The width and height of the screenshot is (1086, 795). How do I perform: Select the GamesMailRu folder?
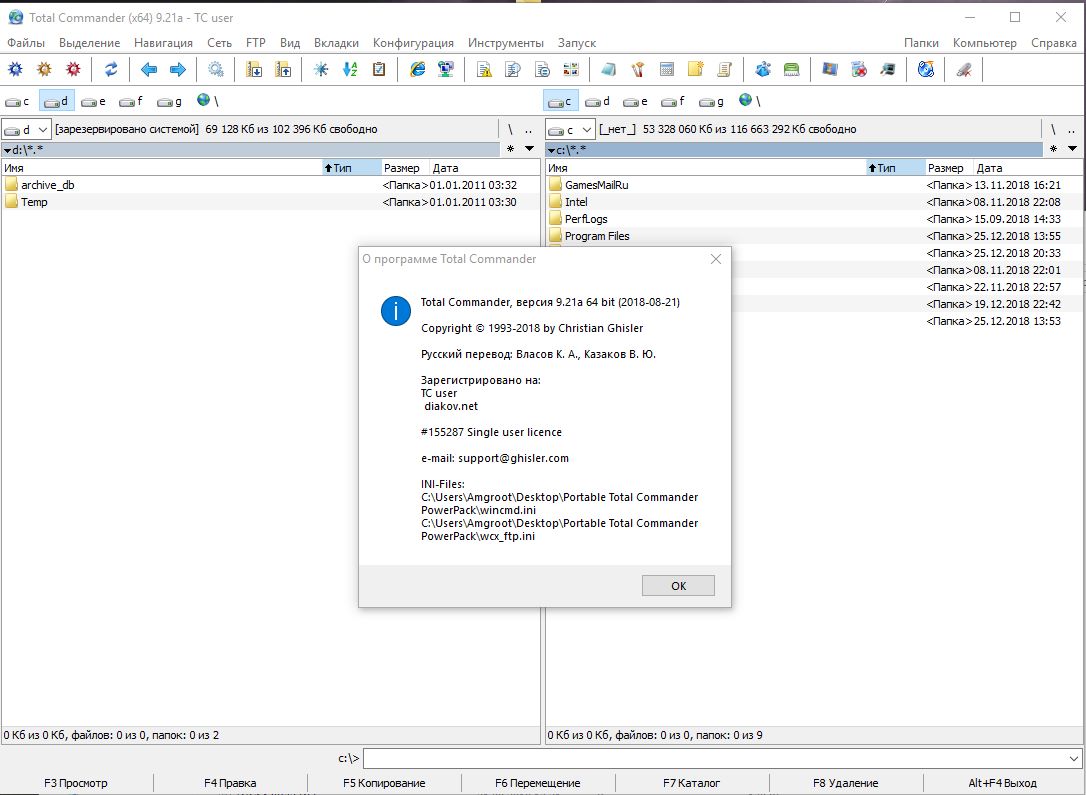point(814,185)
